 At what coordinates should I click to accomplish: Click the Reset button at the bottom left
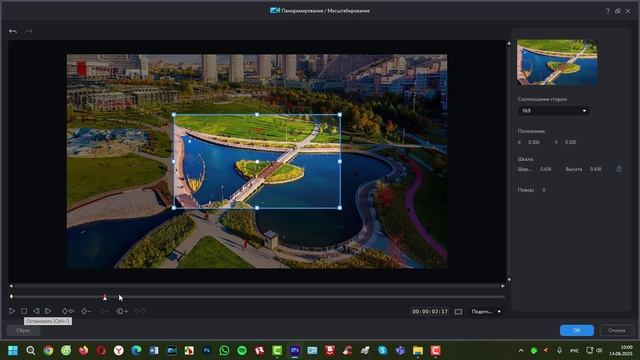click(x=23, y=331)
